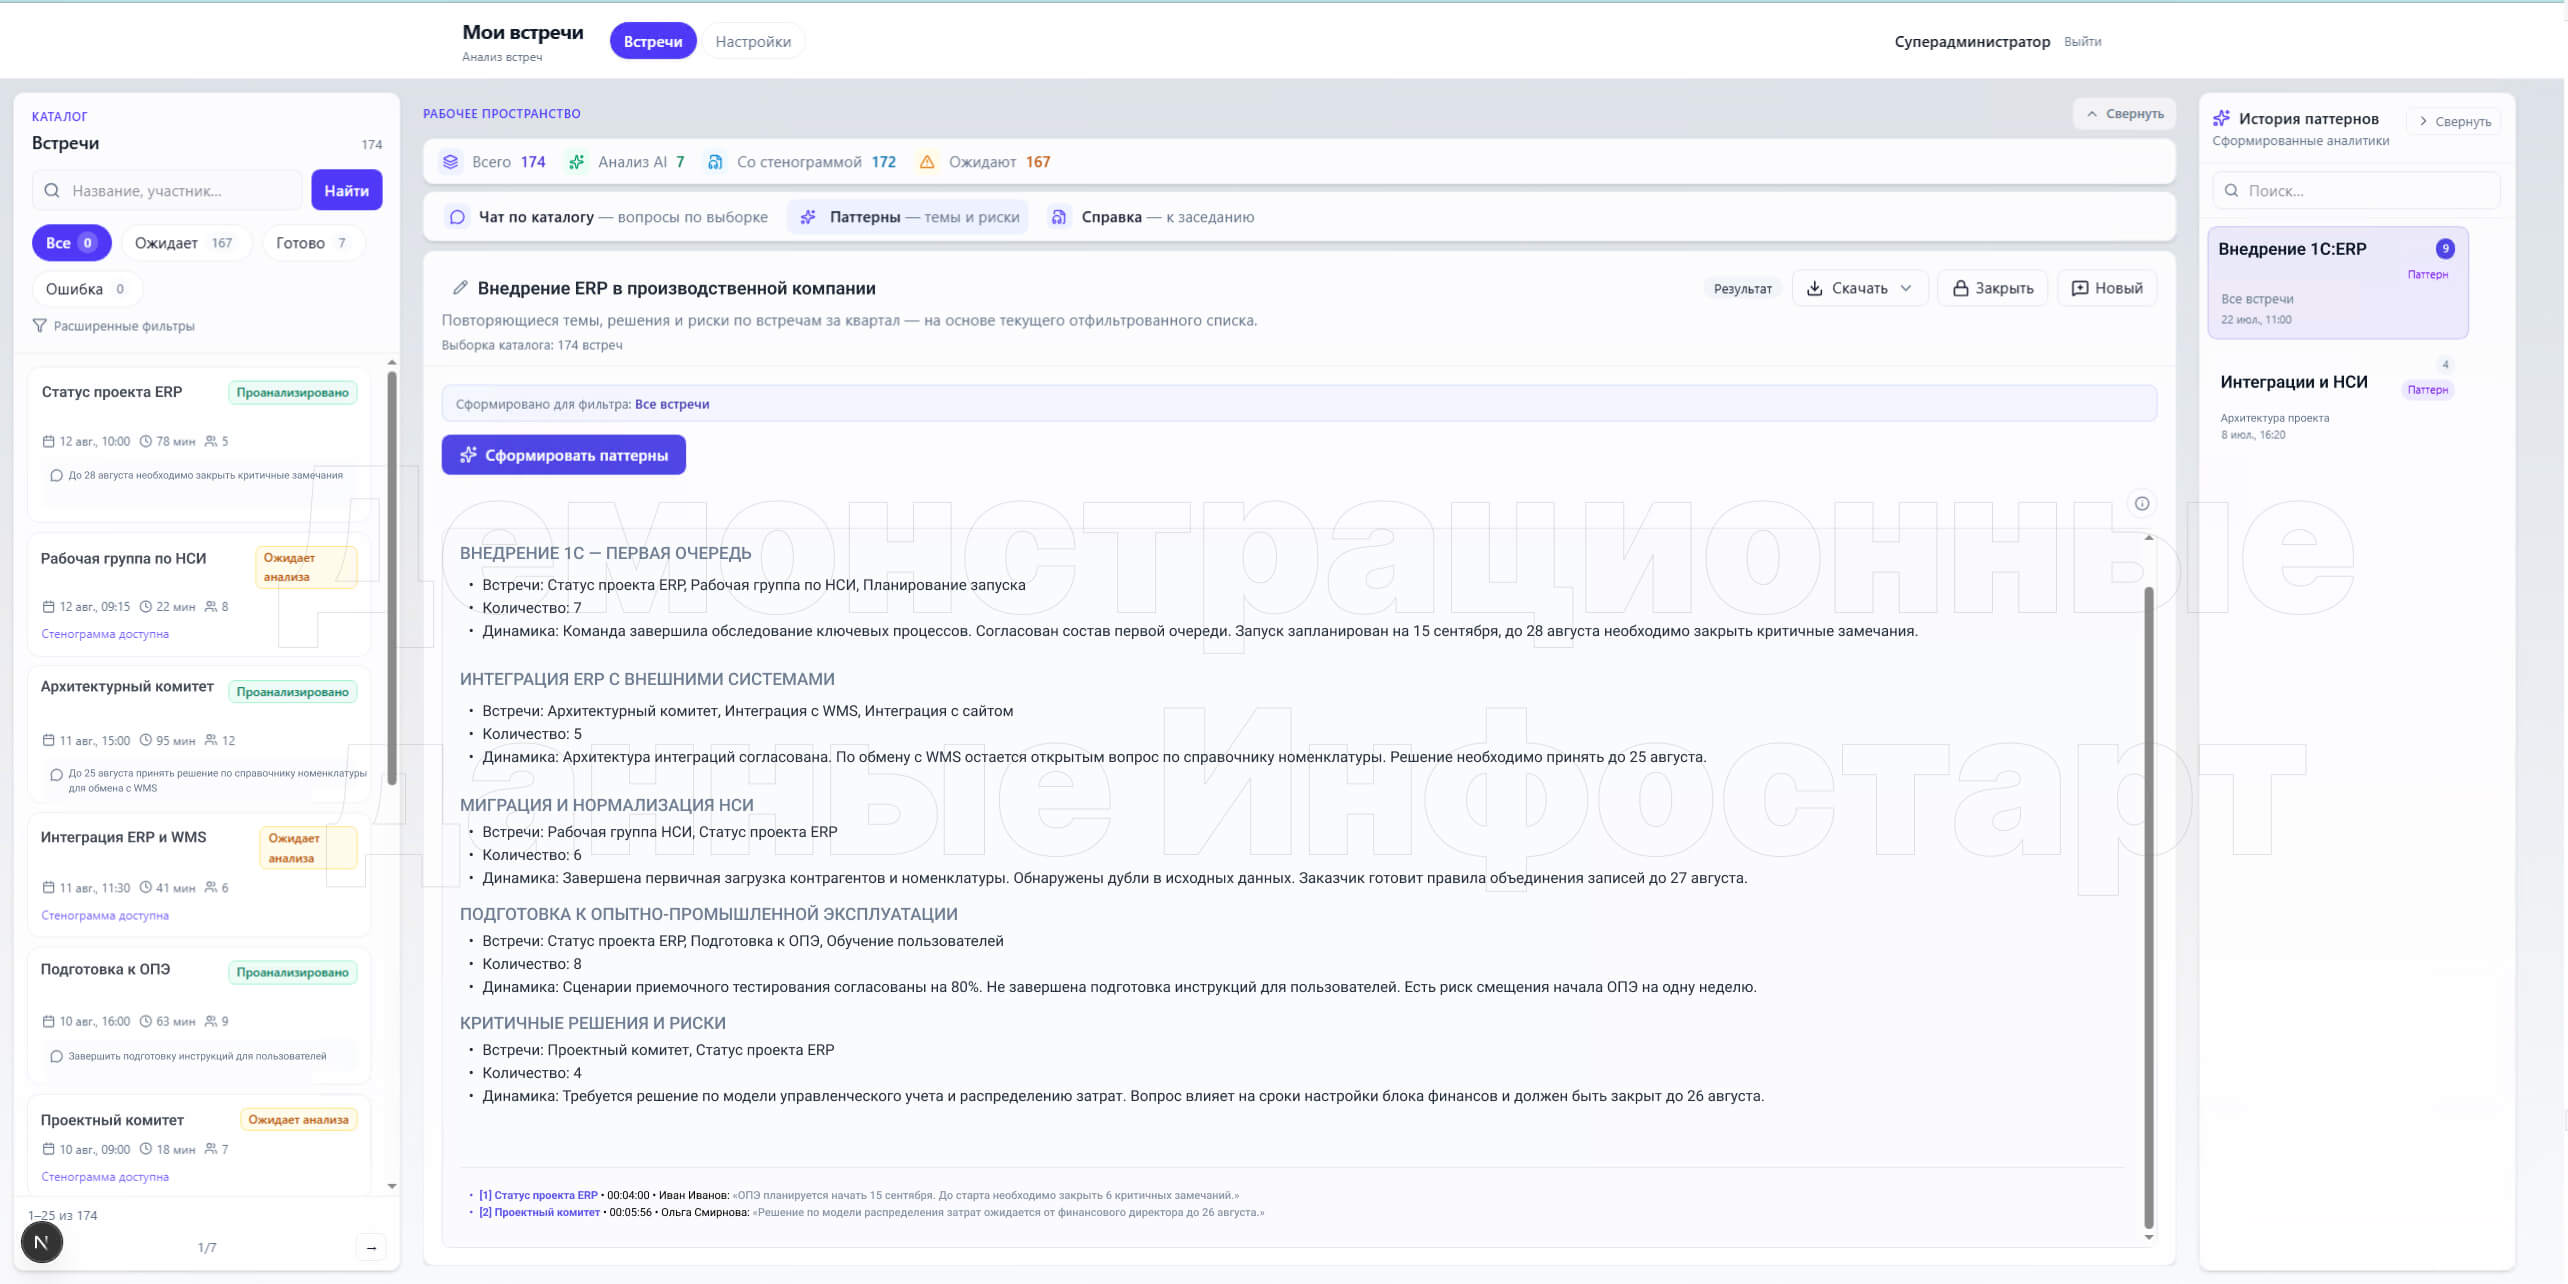Viewport: 2568px width, 1284px height.
Task: Click Сформировать паттерны button
Action: pos(564,455)
